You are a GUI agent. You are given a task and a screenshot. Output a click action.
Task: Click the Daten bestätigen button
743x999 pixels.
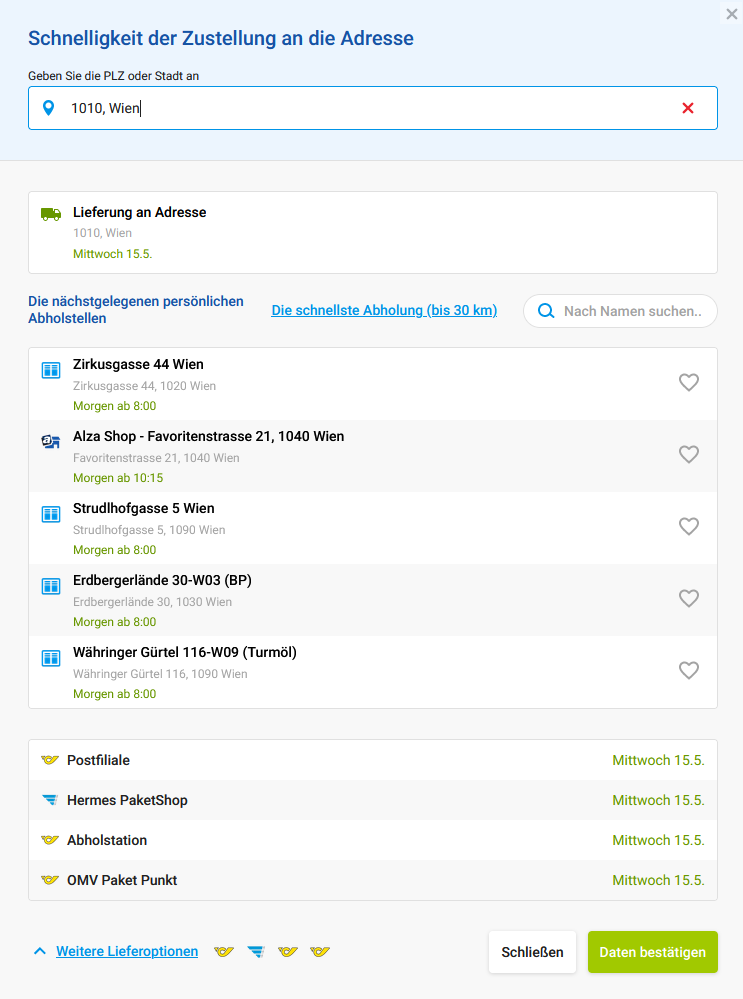click(x=653, y=952)
